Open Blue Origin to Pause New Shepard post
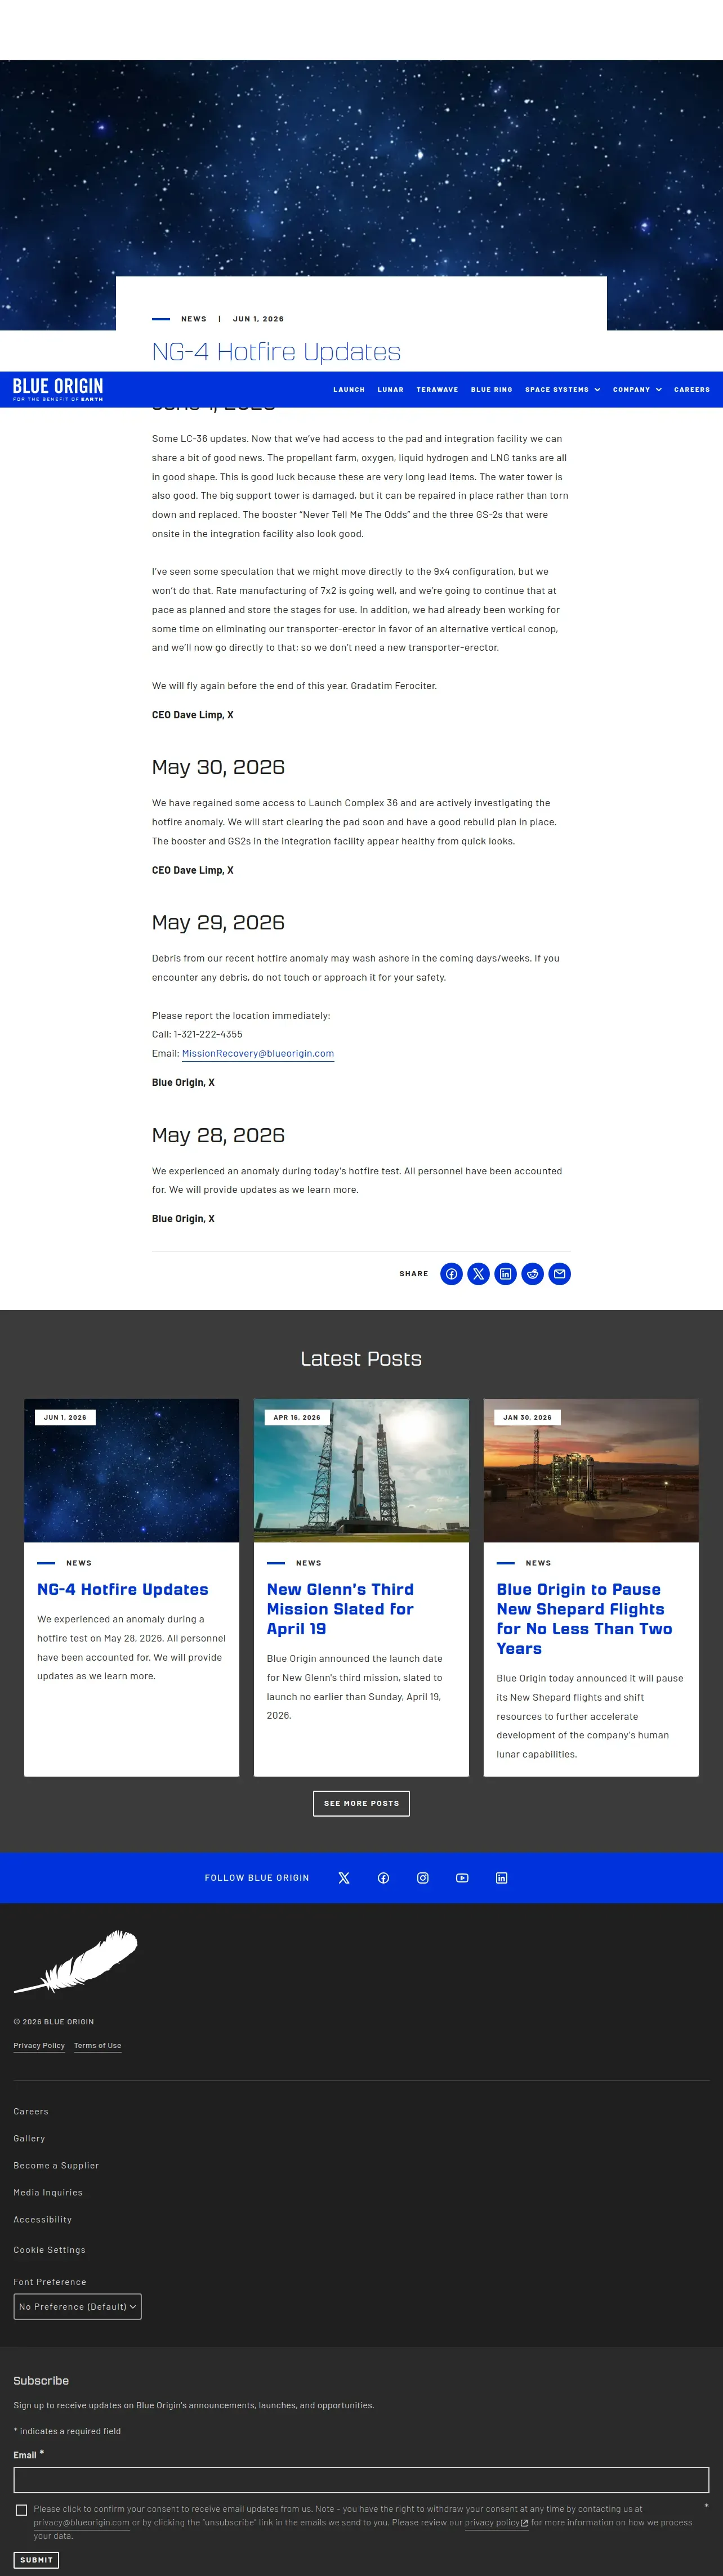 (584, 1618)
